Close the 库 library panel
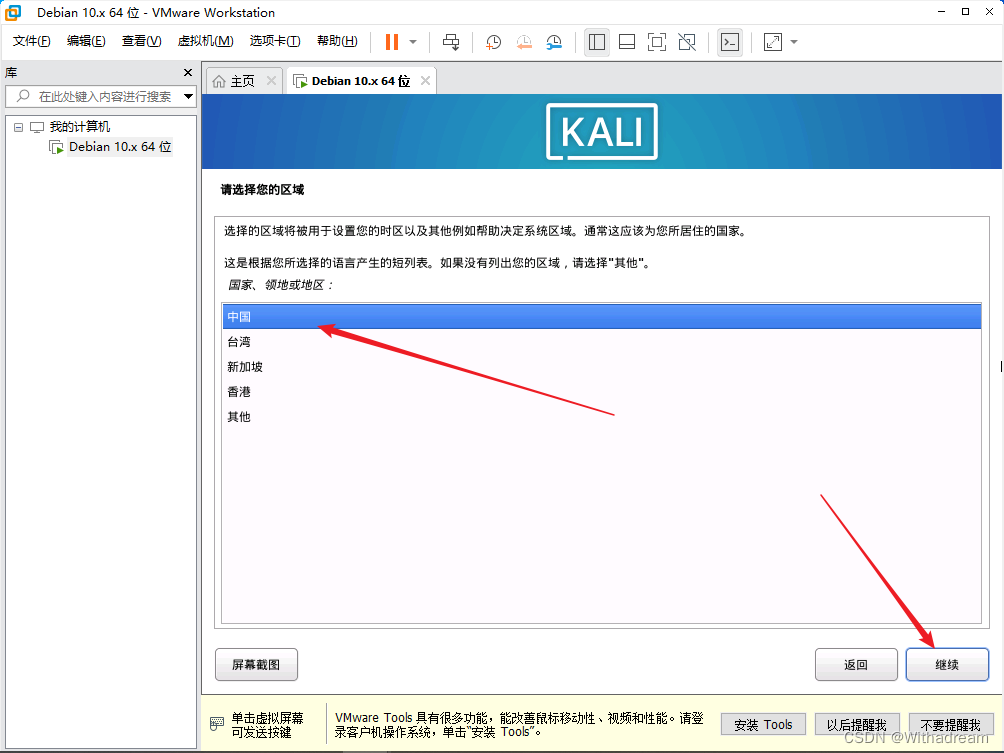This screenshot has height=753, width=1004. pos(188,72)
